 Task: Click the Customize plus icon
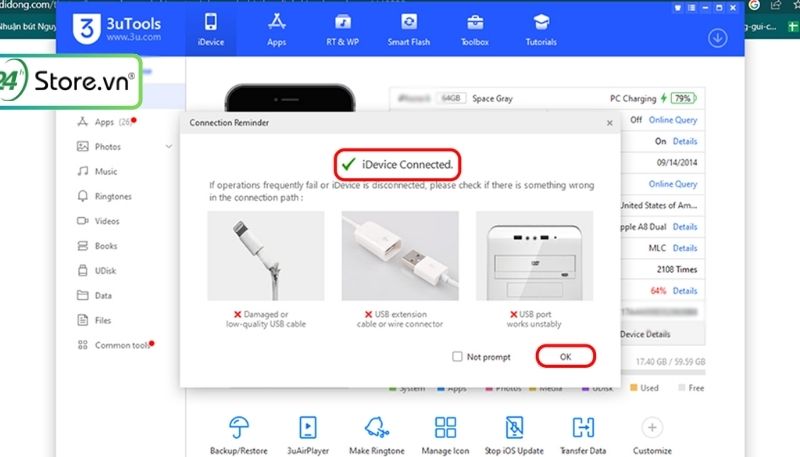[652, 427]
